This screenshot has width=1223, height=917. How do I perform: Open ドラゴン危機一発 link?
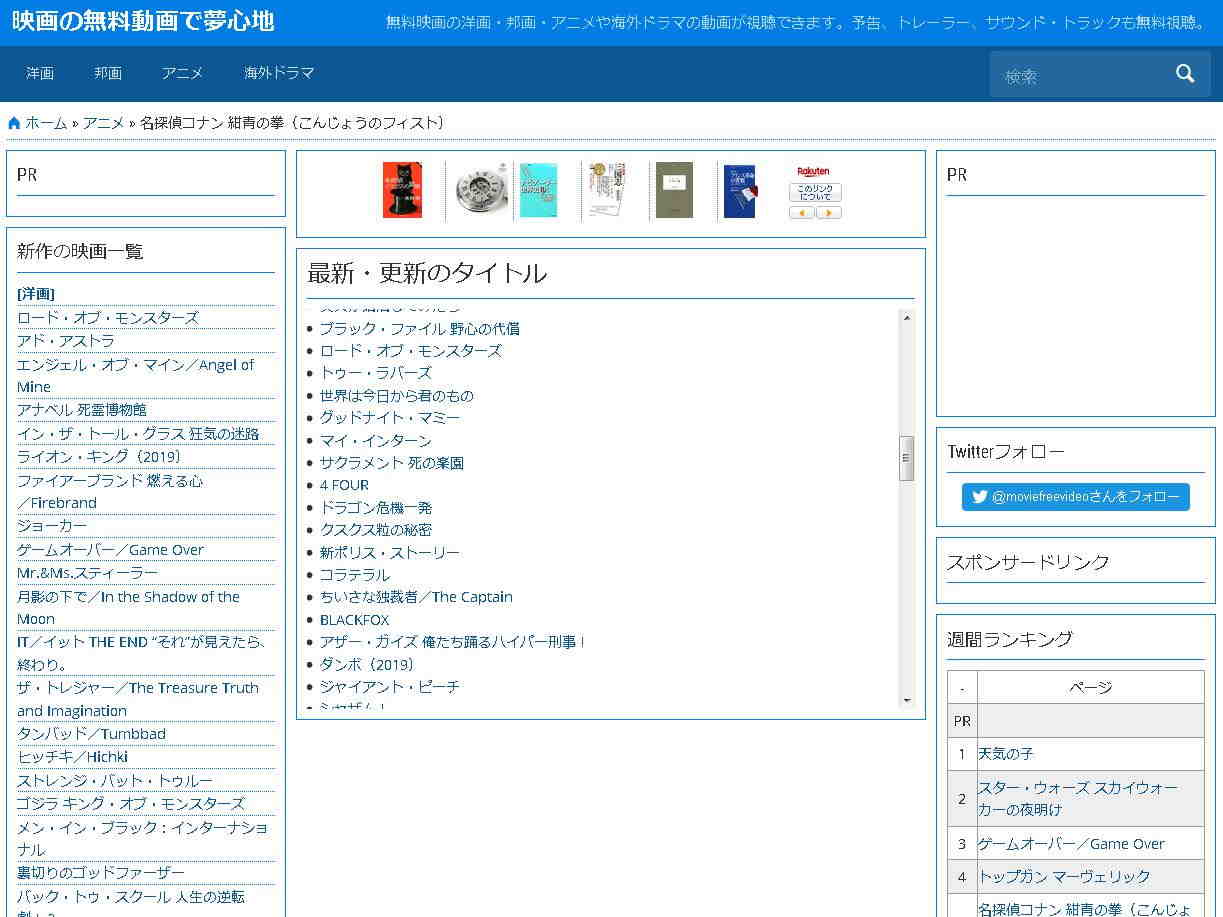(x=375, y=507)
